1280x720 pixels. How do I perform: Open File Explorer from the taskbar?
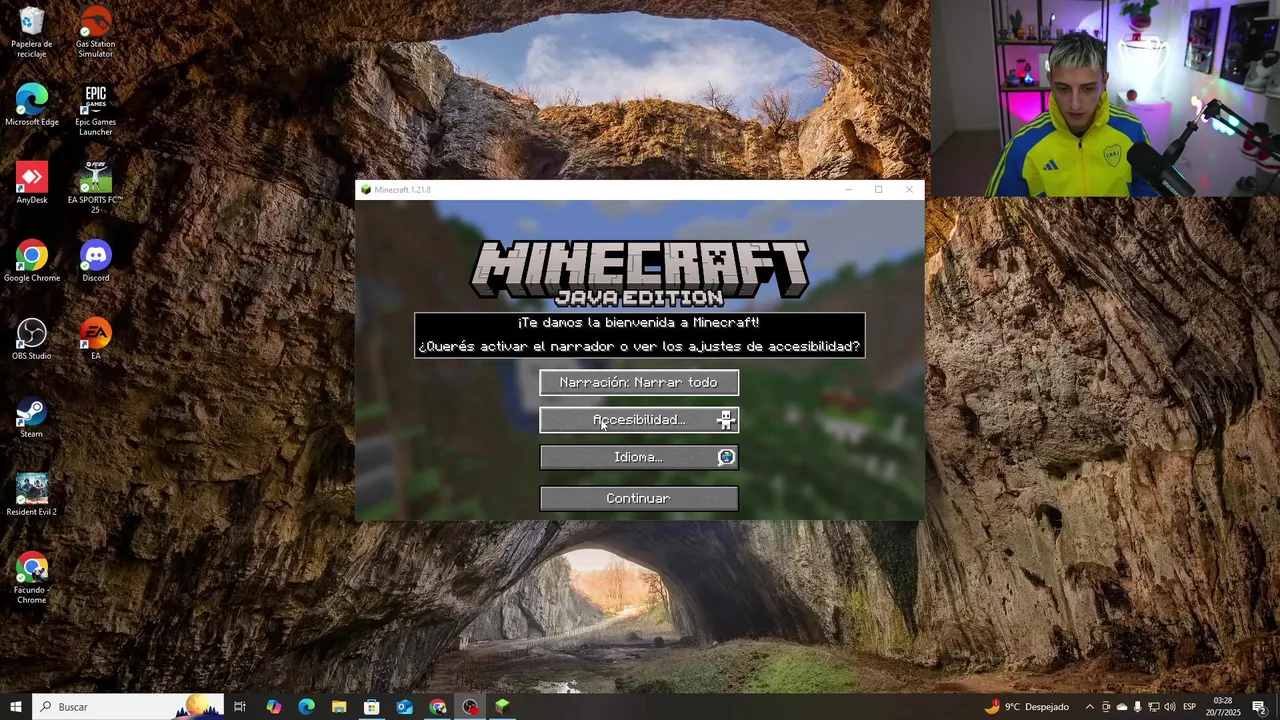tap(339, 707)
